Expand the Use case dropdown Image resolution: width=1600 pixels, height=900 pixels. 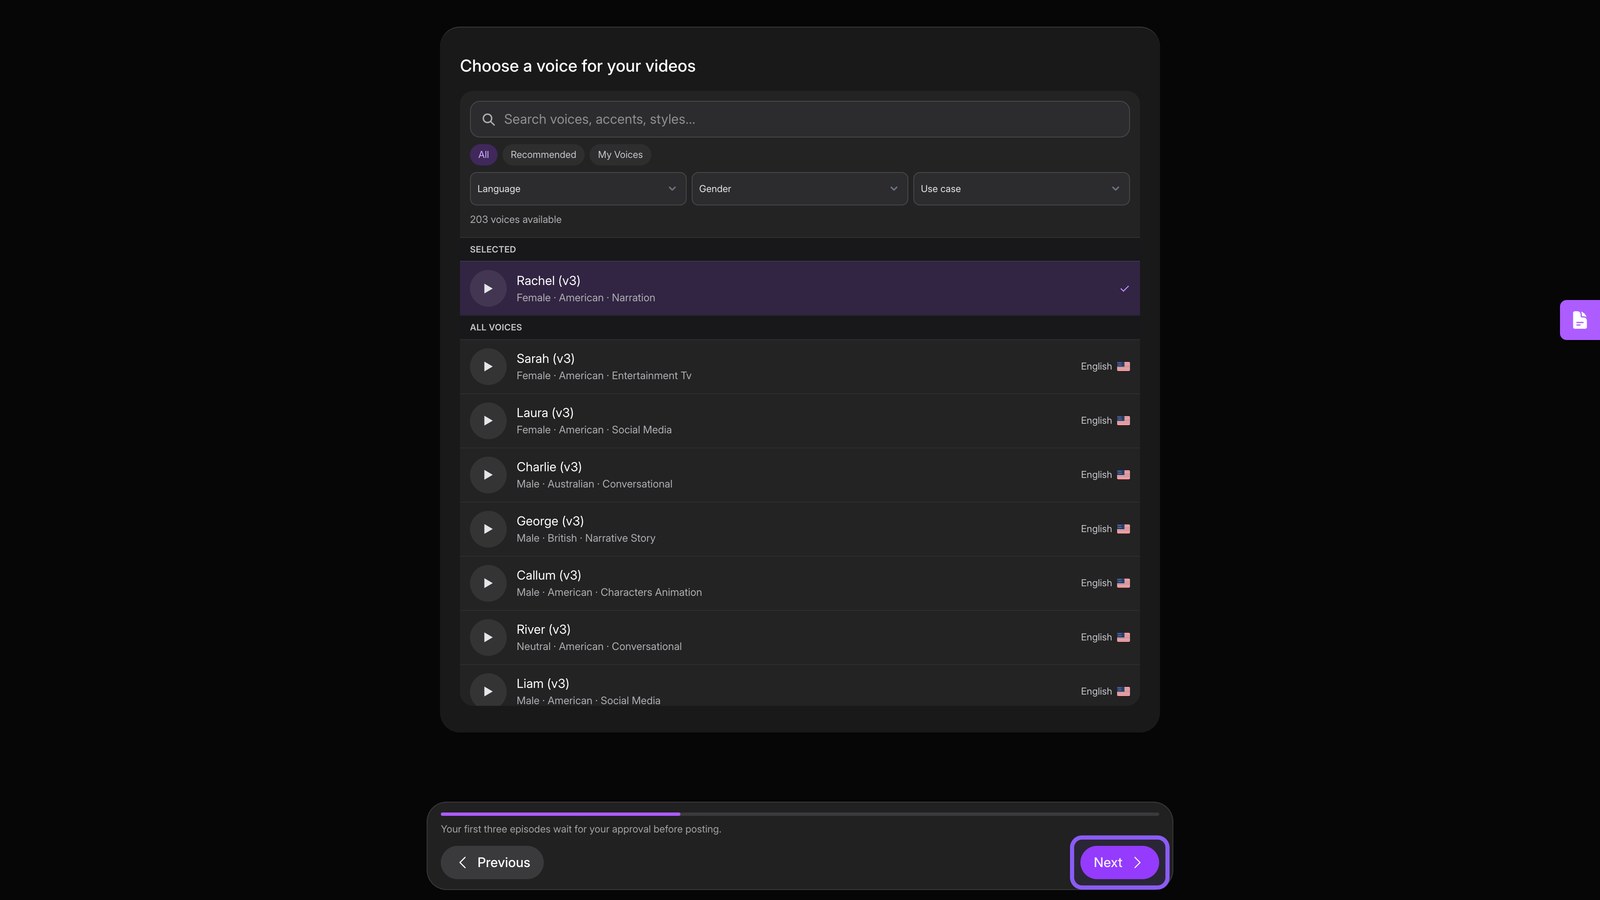pos(1021,189)
